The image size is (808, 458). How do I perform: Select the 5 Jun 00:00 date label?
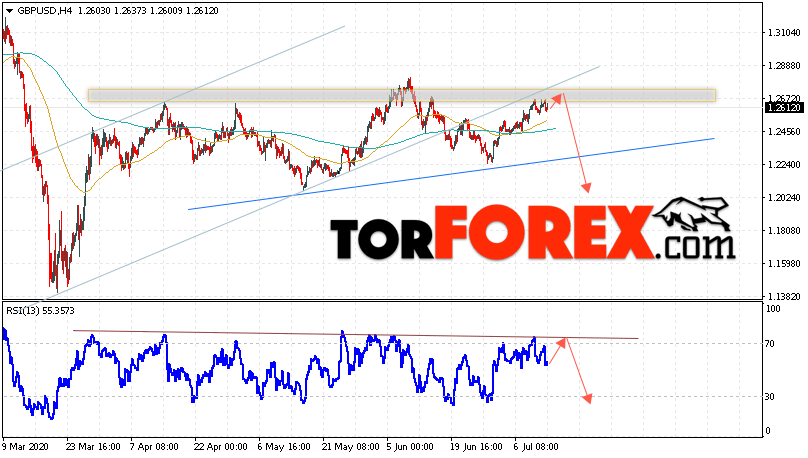point(411,447)
